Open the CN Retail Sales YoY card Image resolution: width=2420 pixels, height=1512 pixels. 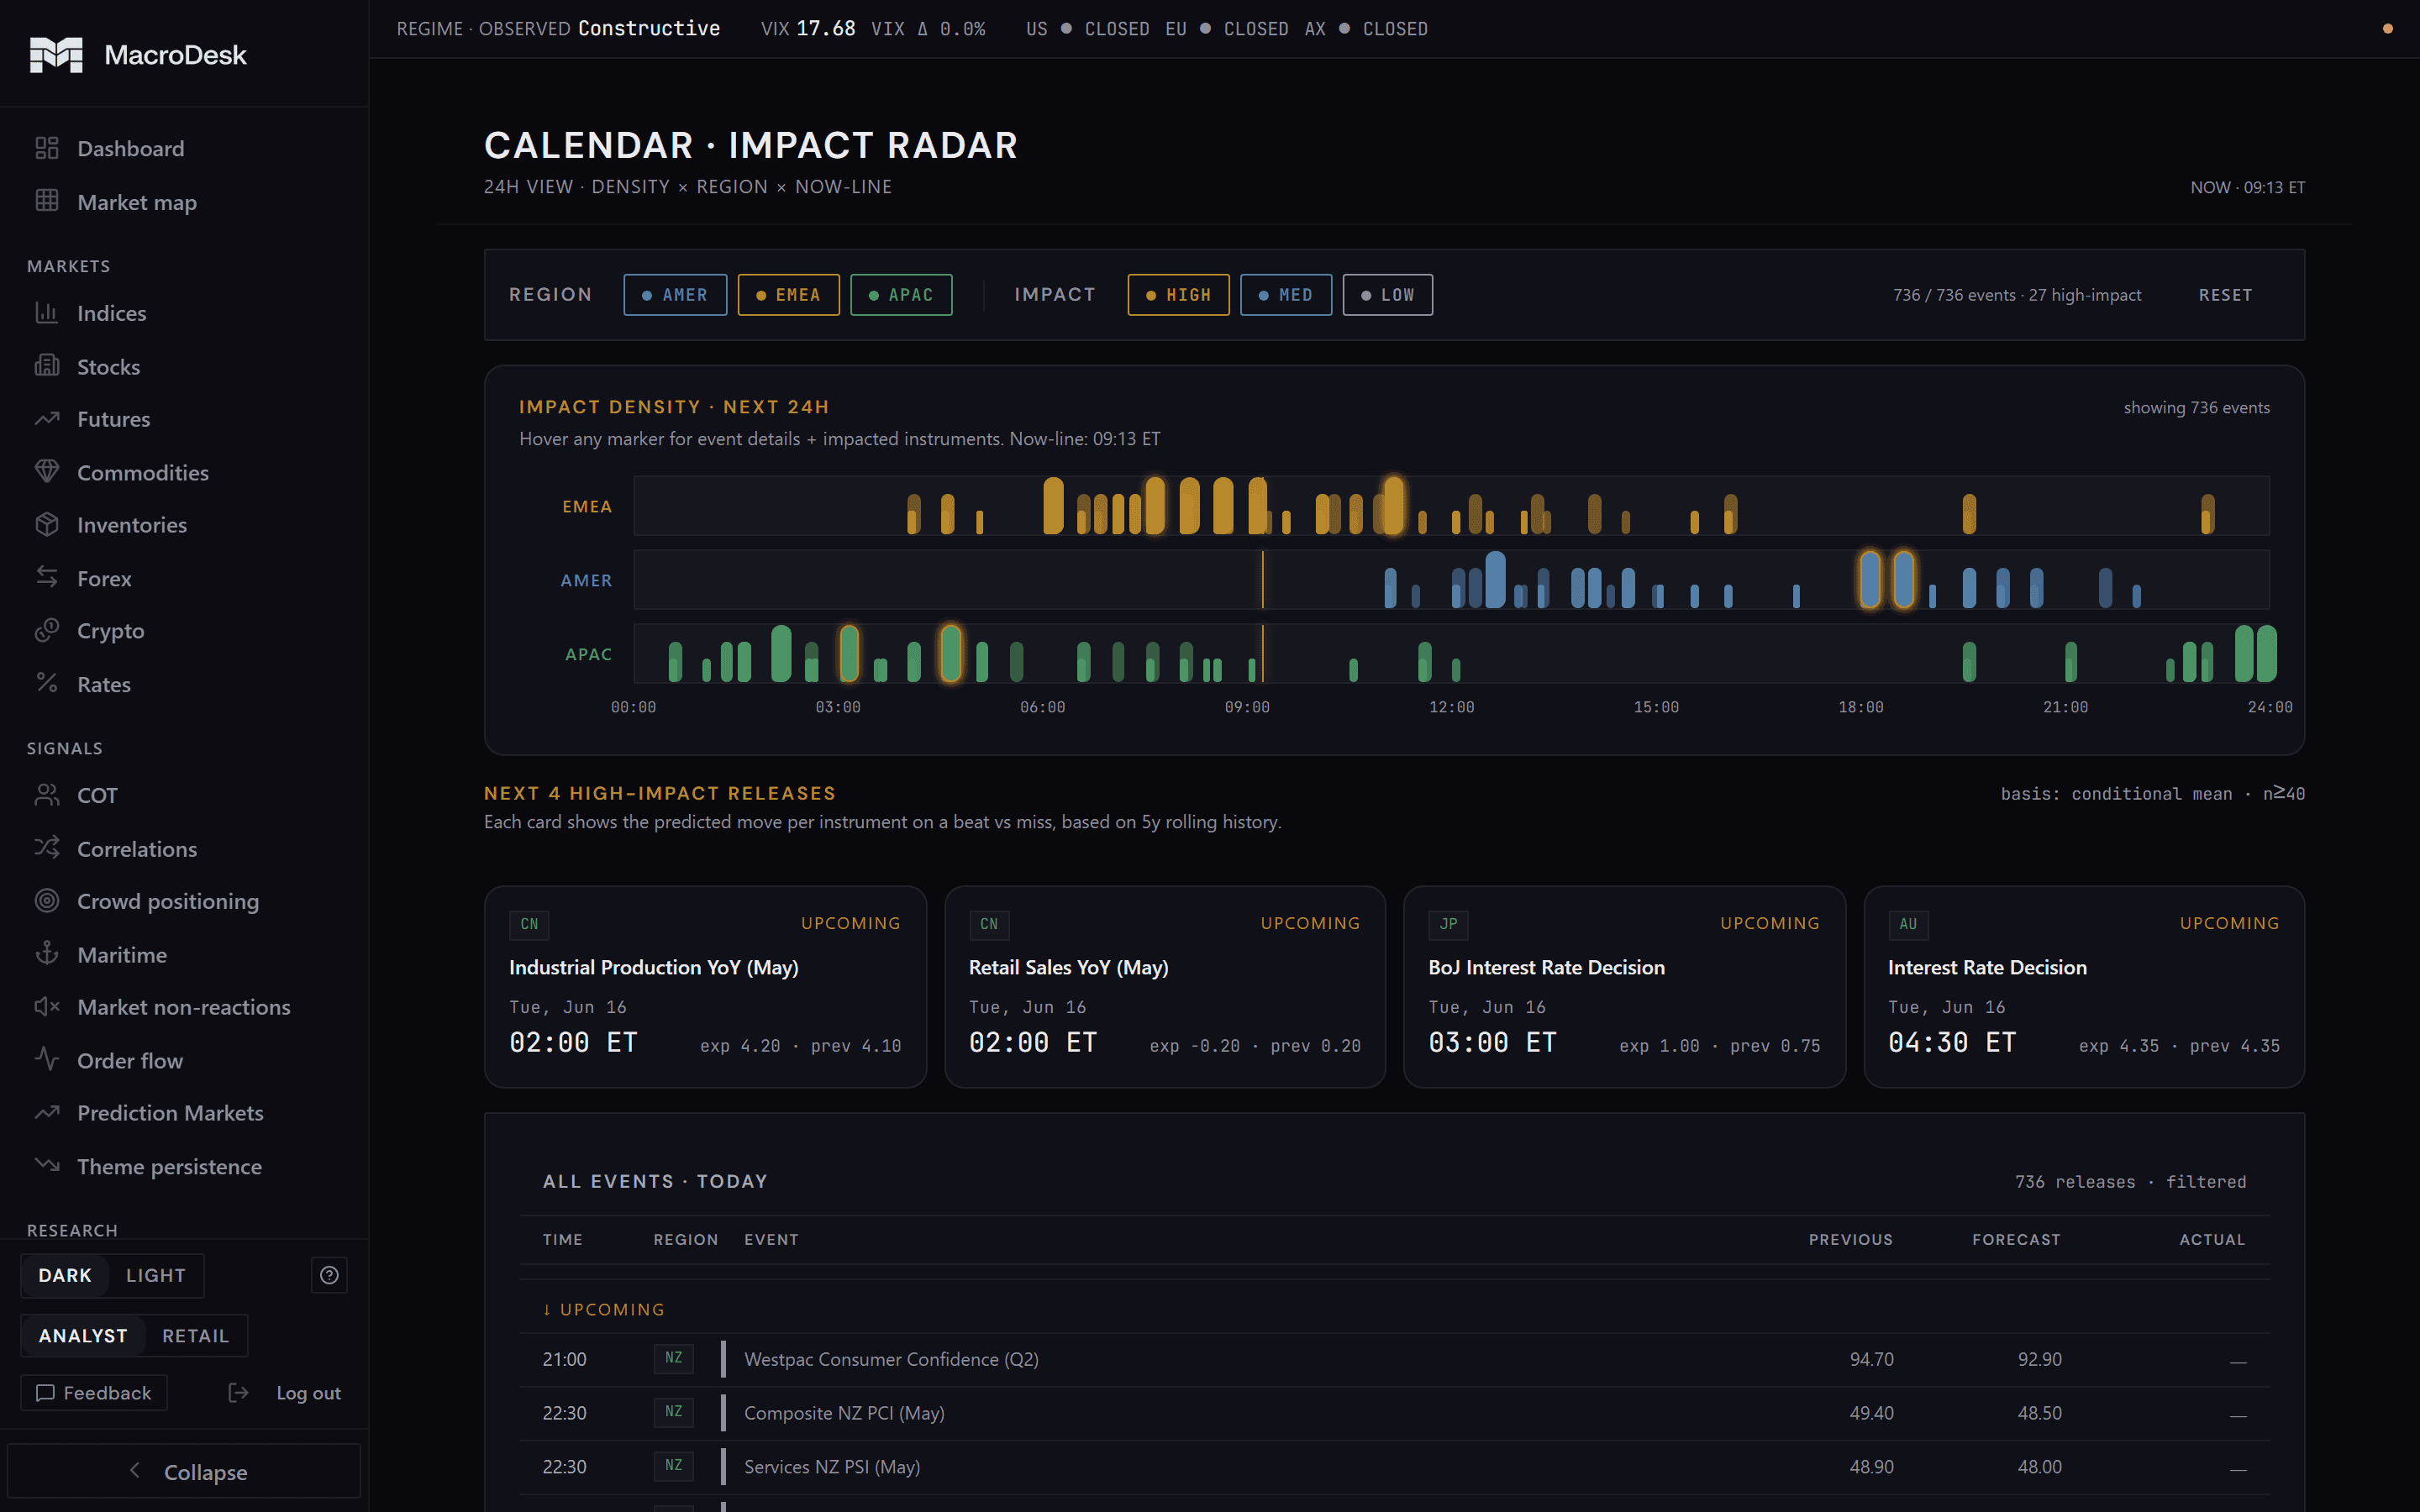[1165, 987]
